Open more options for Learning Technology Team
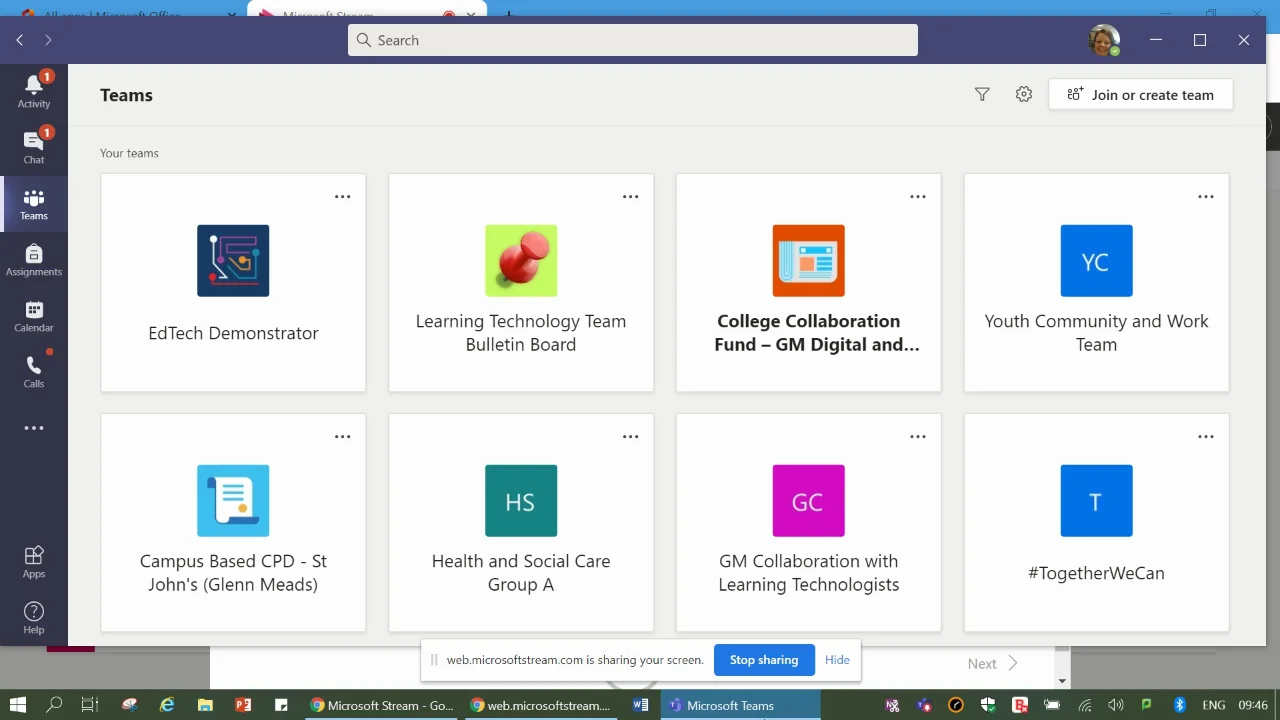Screen dimensions: 1280x720 (631, 197)
